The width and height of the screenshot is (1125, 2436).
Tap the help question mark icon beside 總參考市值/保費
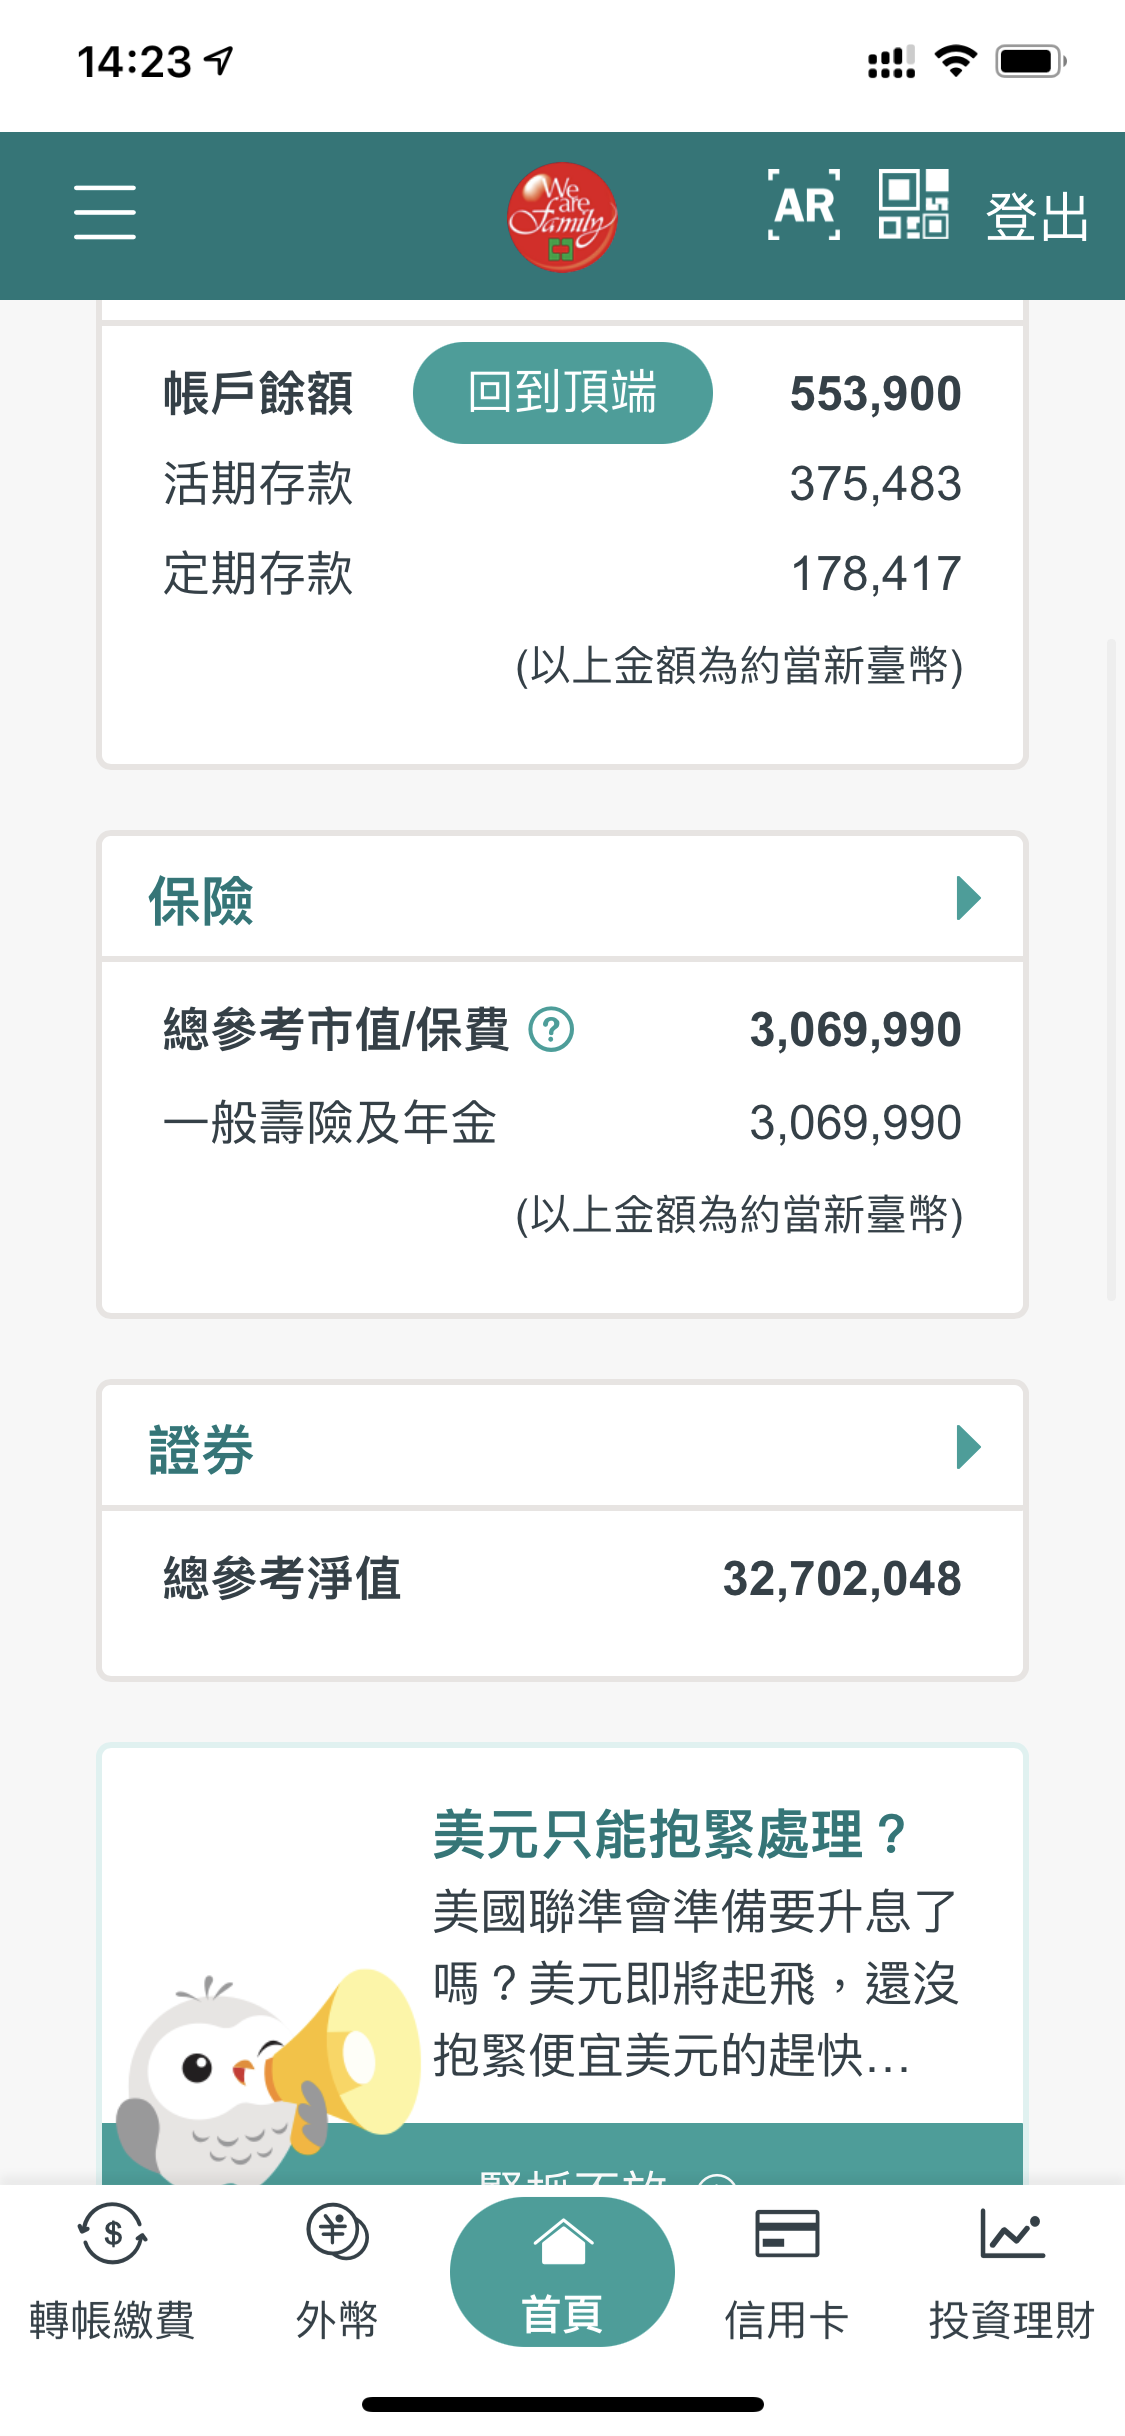click(551, 1029)
